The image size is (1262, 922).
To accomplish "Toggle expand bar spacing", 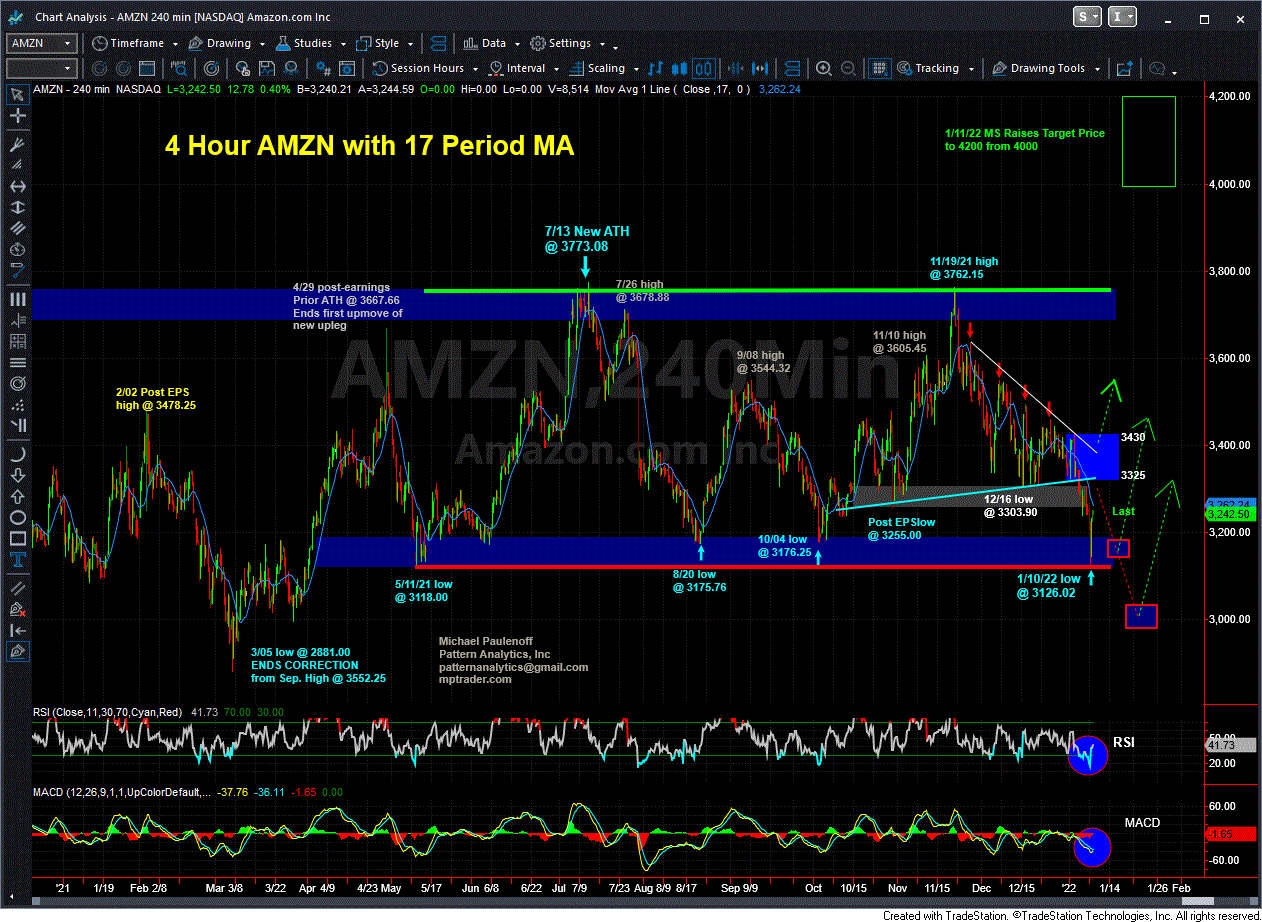I will coord(760,68).
